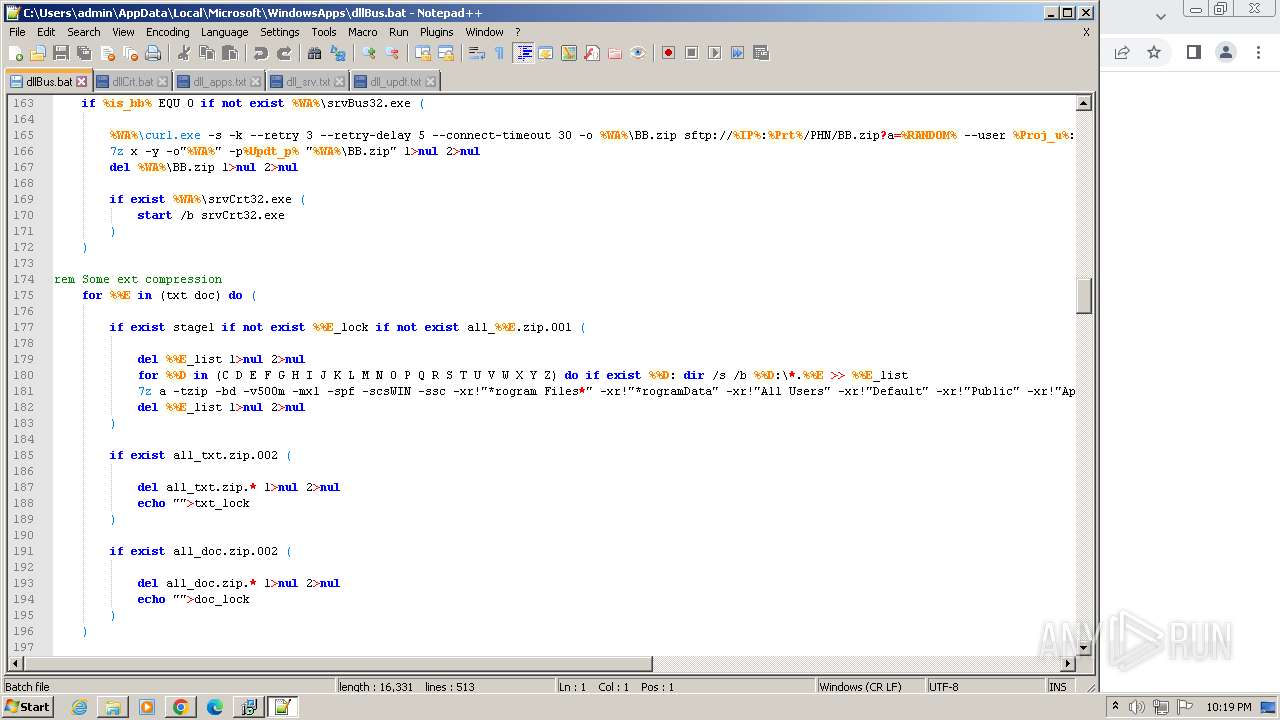The height and width of the screenshot is (720, 1280).
Task: Print the document via Print icon
Action: coord(153,53)
